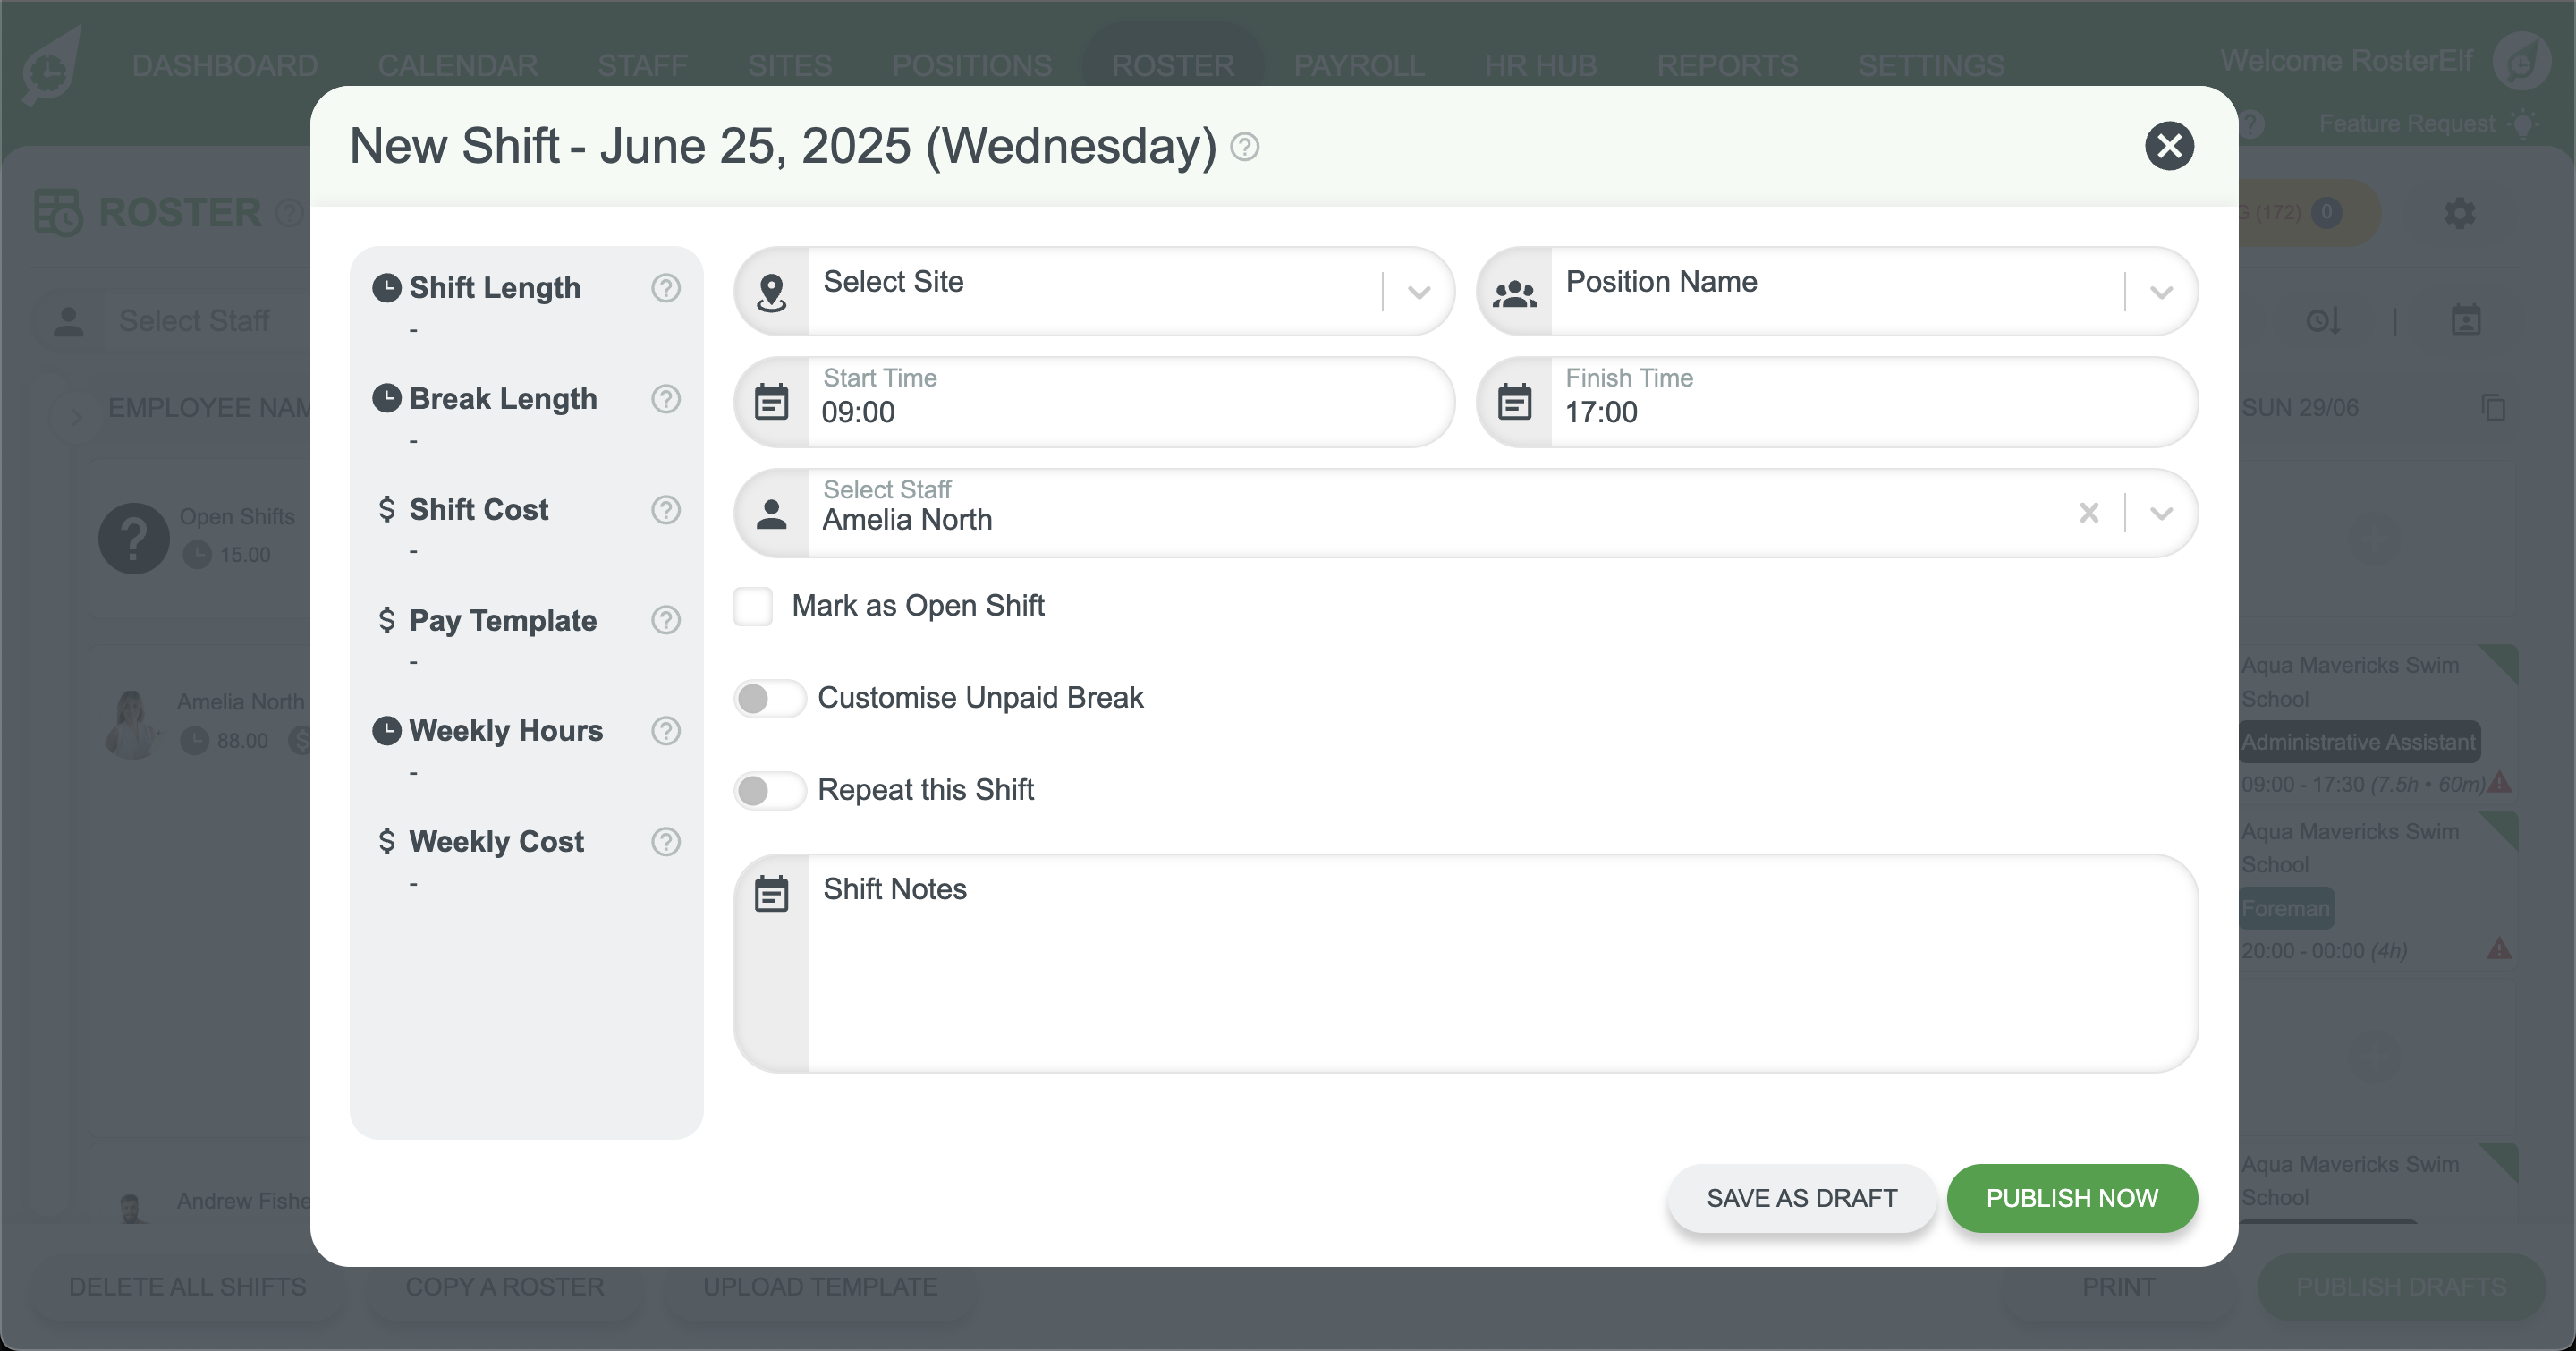Switch to the PAYROLL section

tap(1359, 64)
